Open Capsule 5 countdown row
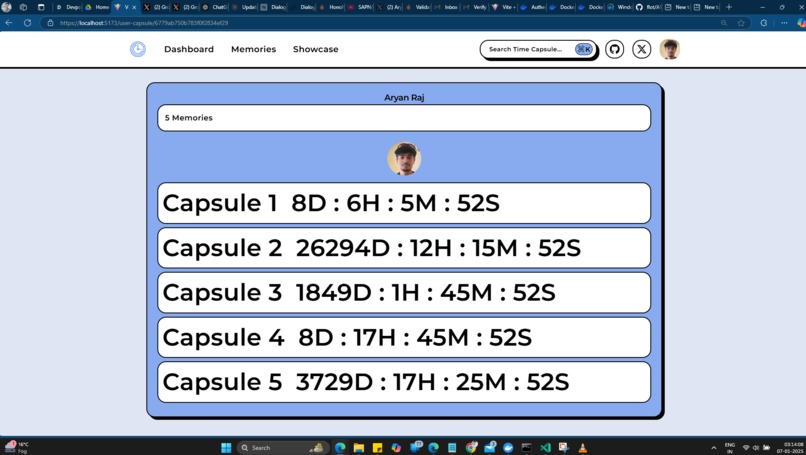This screenshot has height=455, width=806. (x=404, y=382)
